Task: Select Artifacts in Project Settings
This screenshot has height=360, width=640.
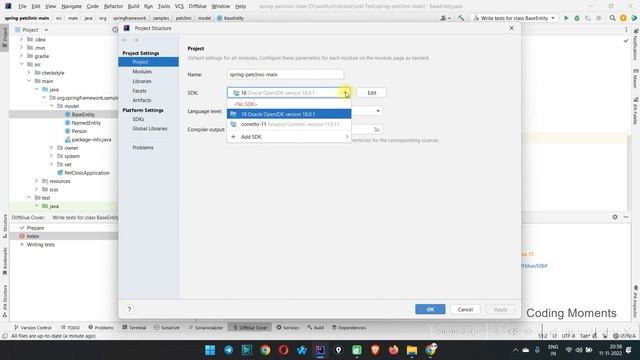Action: point(142,100)
